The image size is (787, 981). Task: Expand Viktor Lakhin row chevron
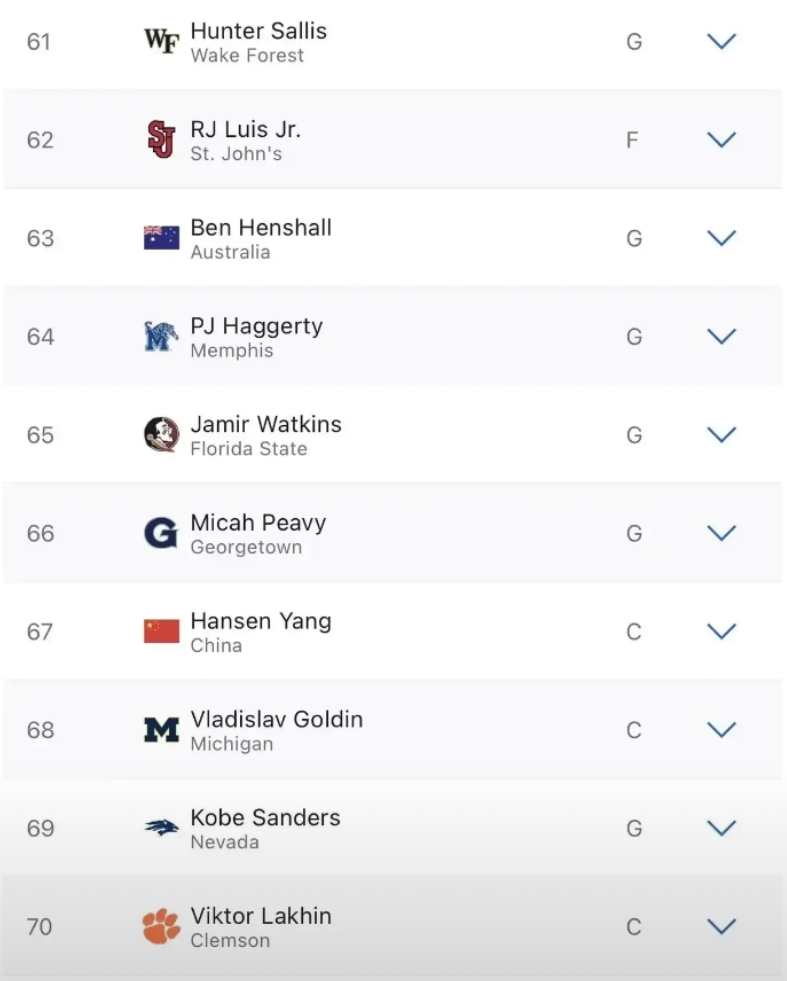point(721,926)
